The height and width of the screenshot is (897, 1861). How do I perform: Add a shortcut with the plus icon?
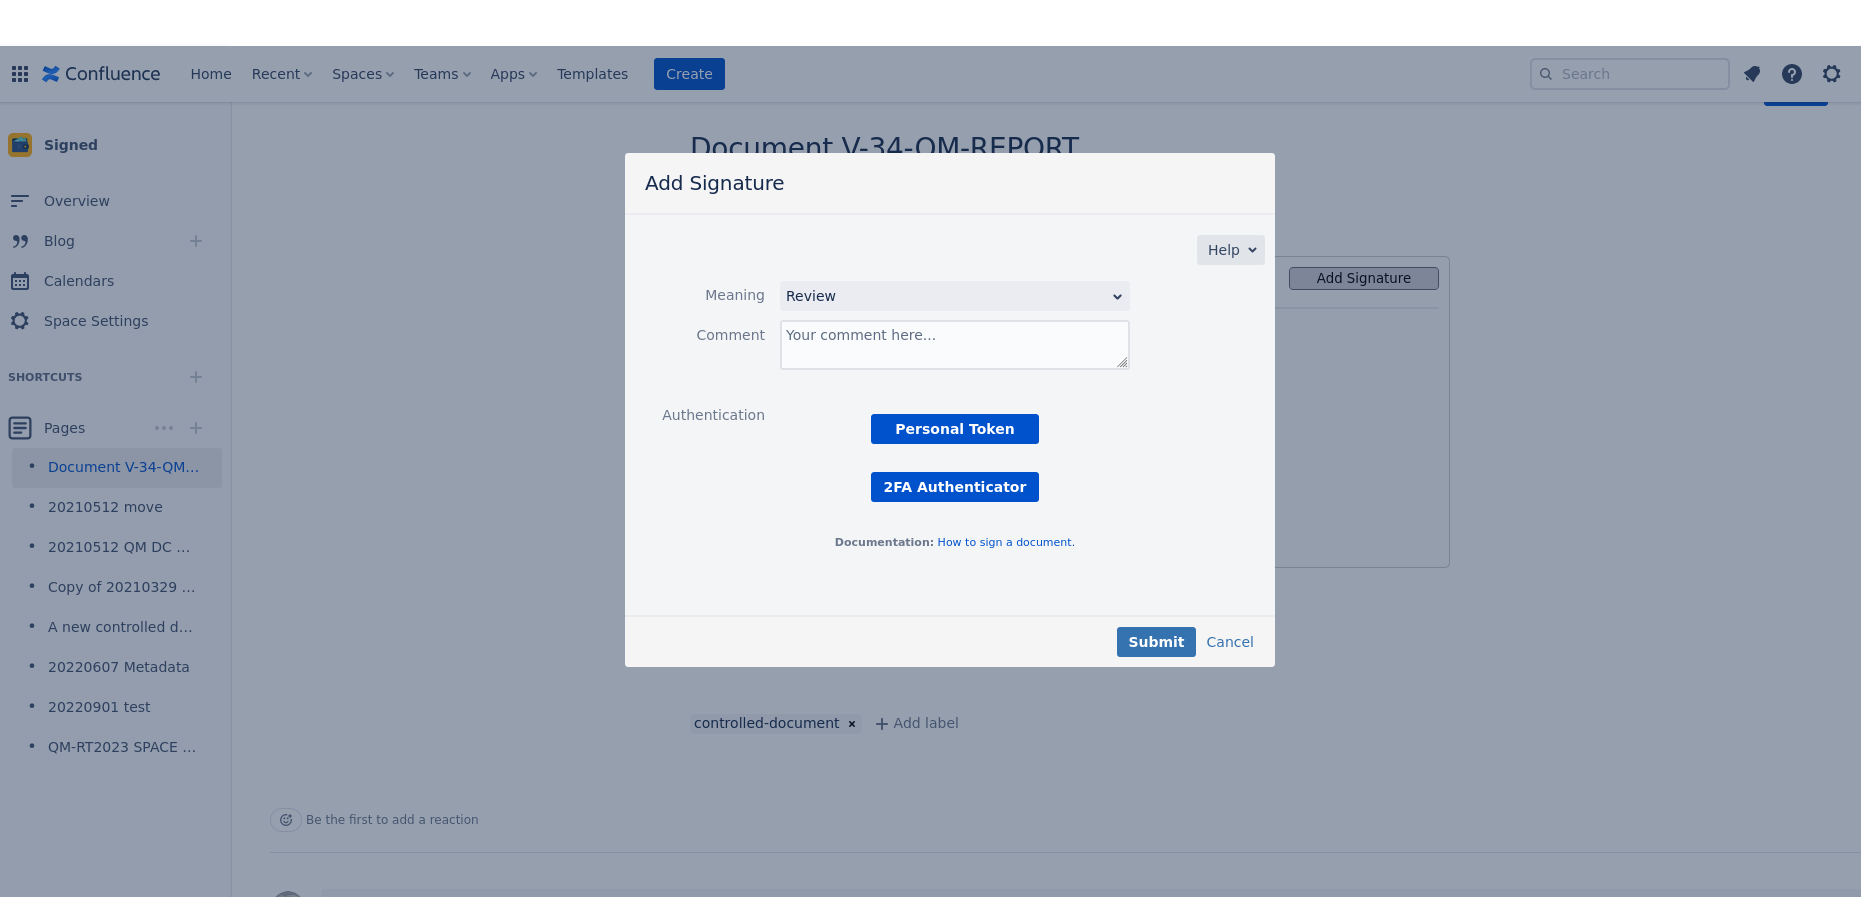click(196, 377)
